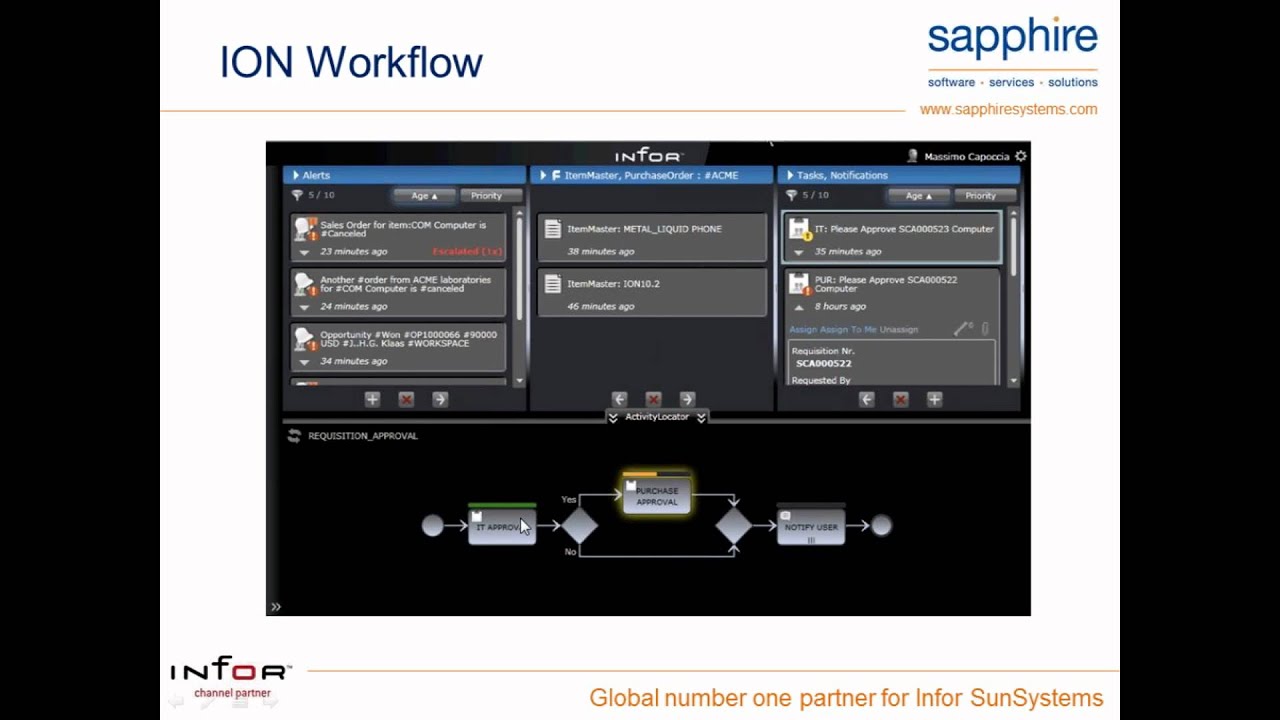The width and height of the screenshot is (1280, 720).
Task: Click the refresh icon beside REQUISITION_APPROVAL
Action: 294,436
